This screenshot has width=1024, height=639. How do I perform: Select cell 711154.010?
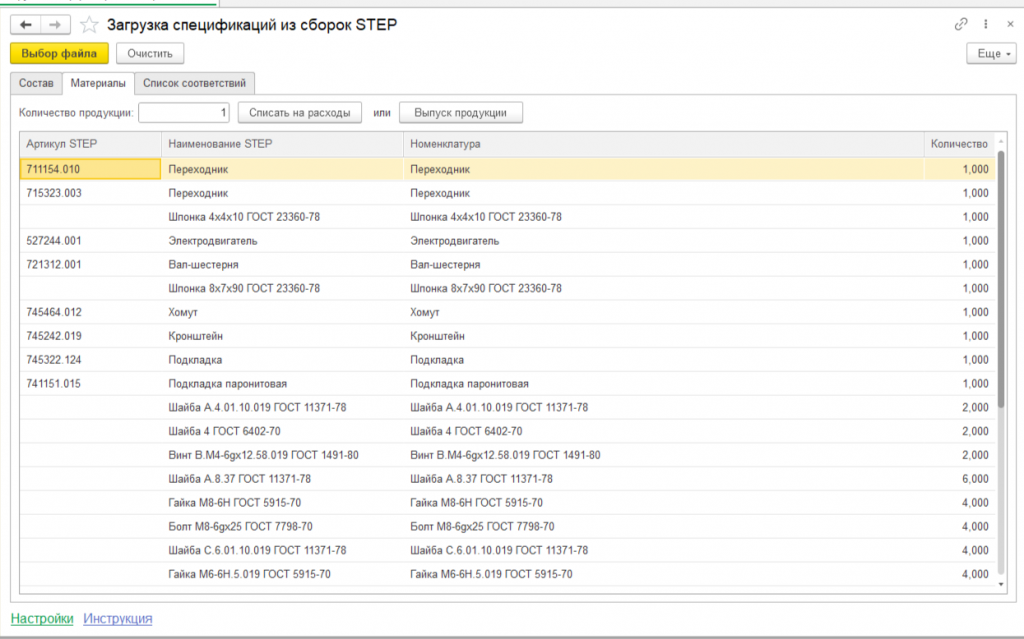coord(90,169)
